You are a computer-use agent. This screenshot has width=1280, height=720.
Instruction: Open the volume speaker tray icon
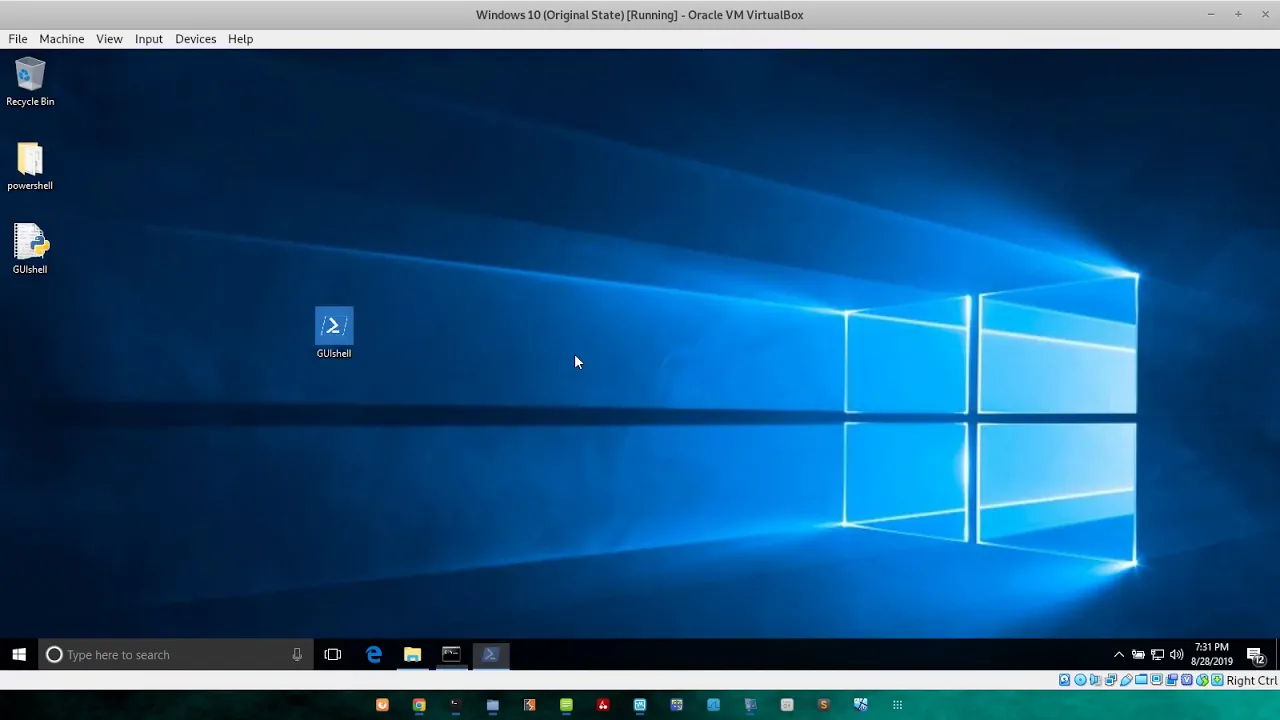(x=1176, y=655)
